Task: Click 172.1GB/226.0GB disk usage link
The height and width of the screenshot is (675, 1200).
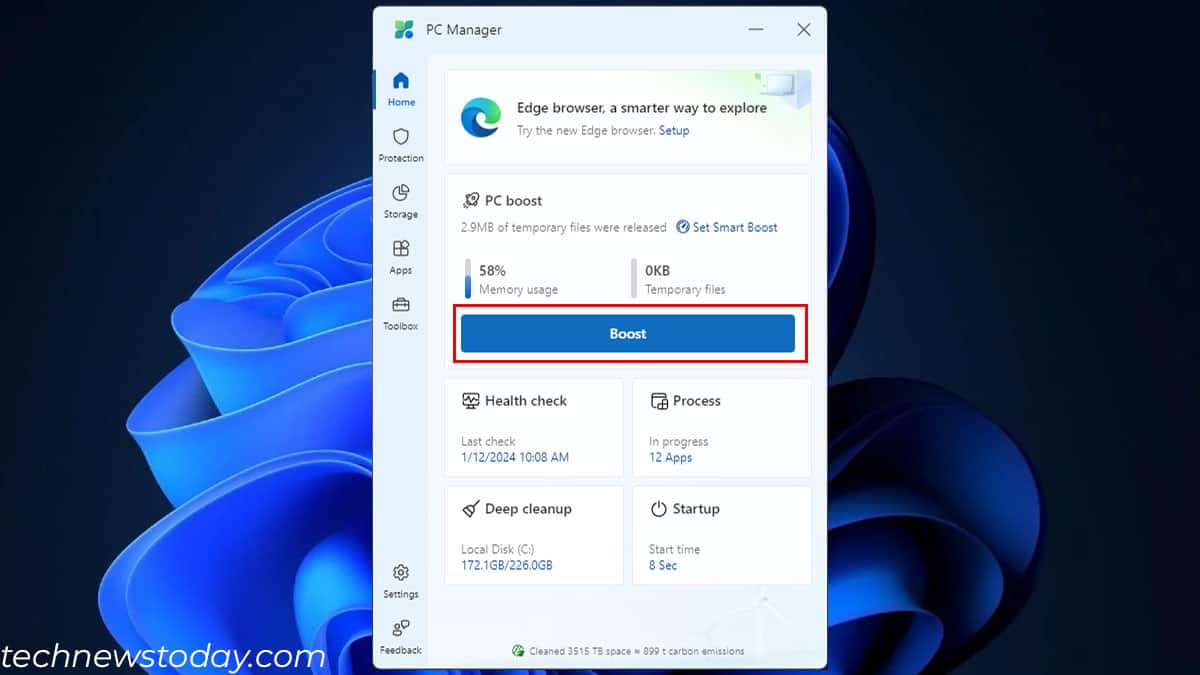Action: [507, 566]
